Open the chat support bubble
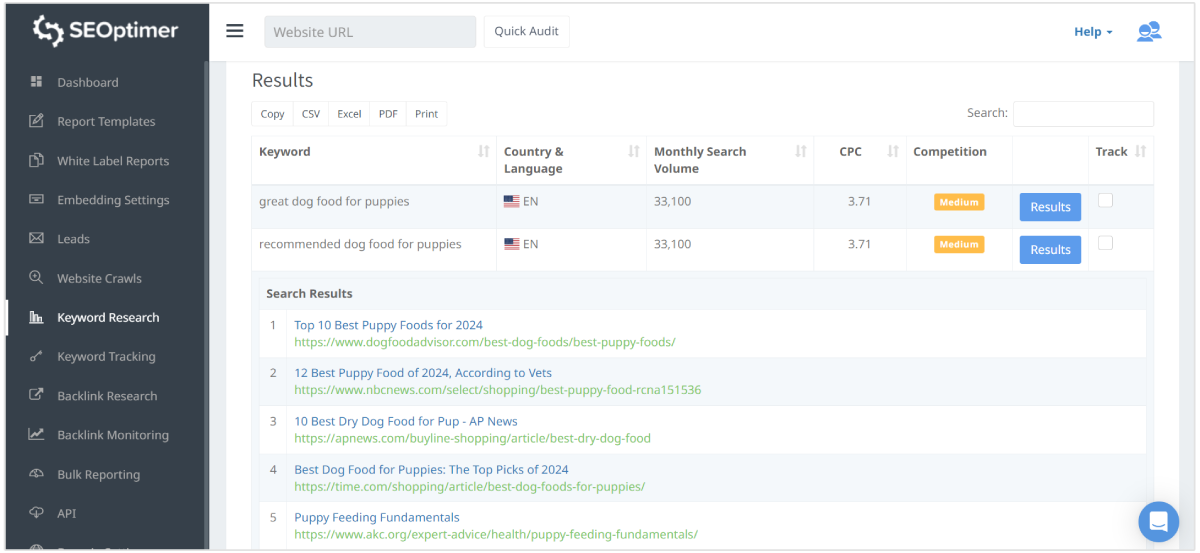Image resolution: width=1200 pixels, height=553 pixels. coord(1158,521)
